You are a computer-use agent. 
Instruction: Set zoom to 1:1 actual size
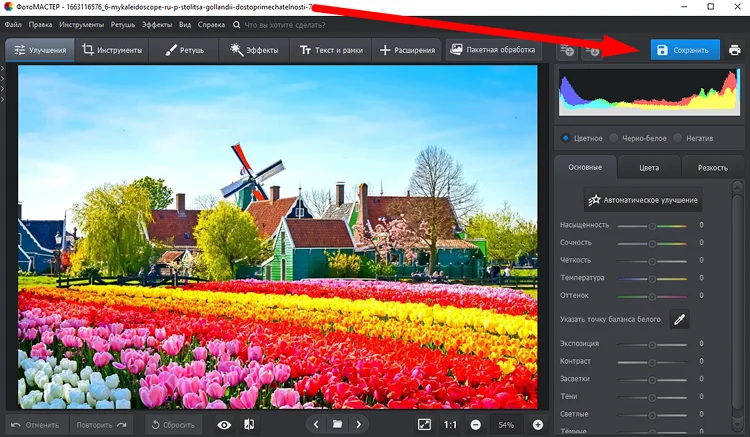pos(450,425)
